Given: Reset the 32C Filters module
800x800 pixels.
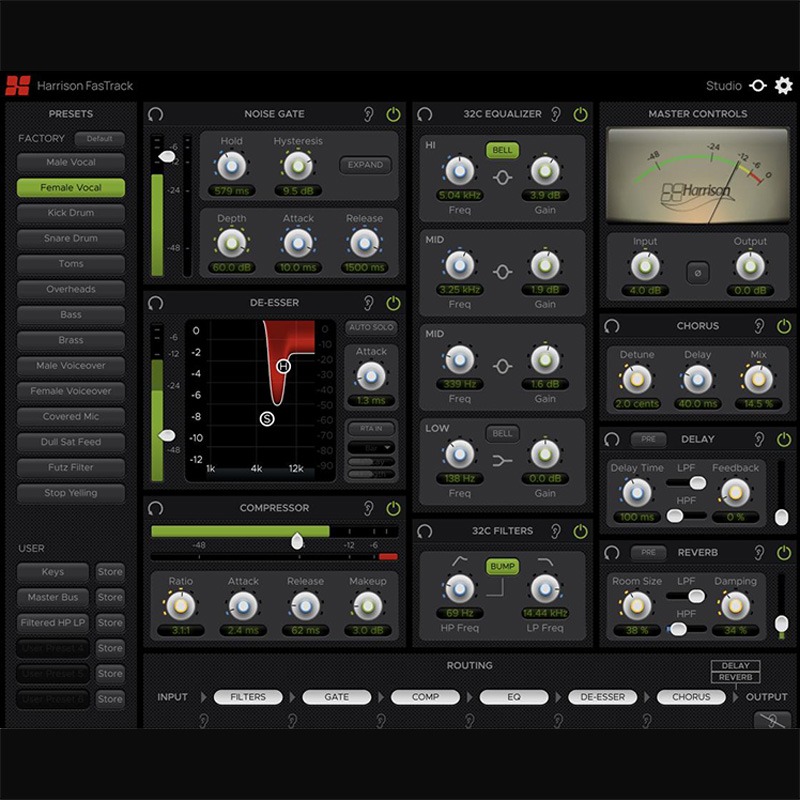Looking at the screenshot, I should [x=424, y=531].
